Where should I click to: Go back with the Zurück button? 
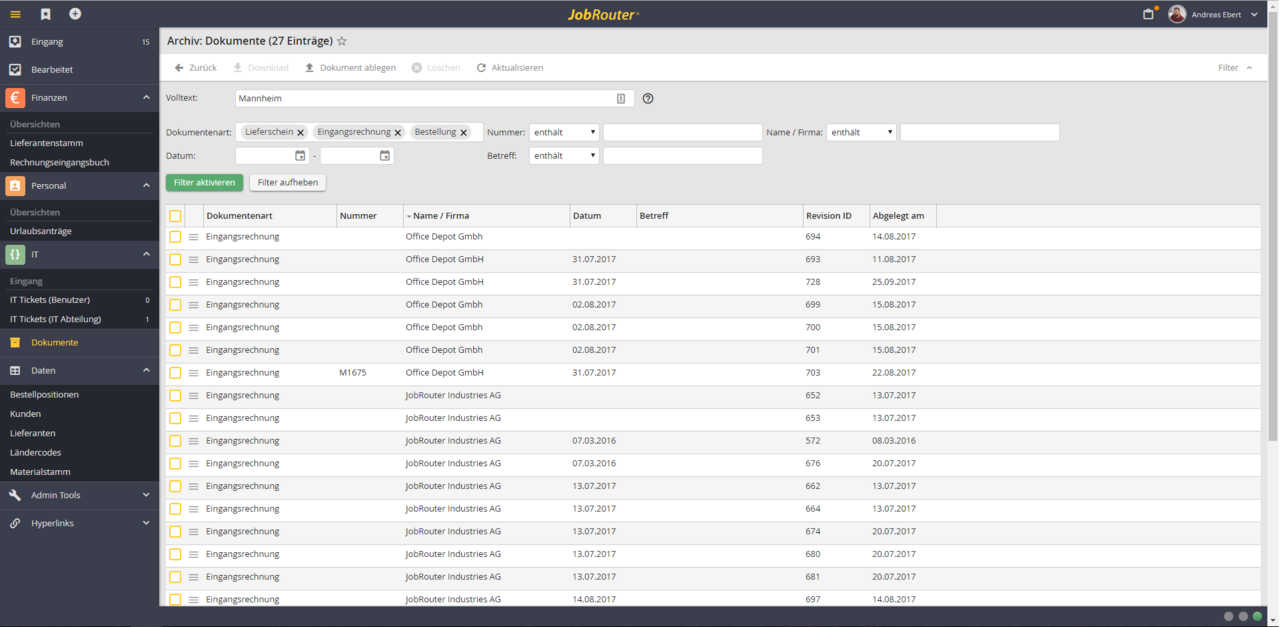point(196,68)
